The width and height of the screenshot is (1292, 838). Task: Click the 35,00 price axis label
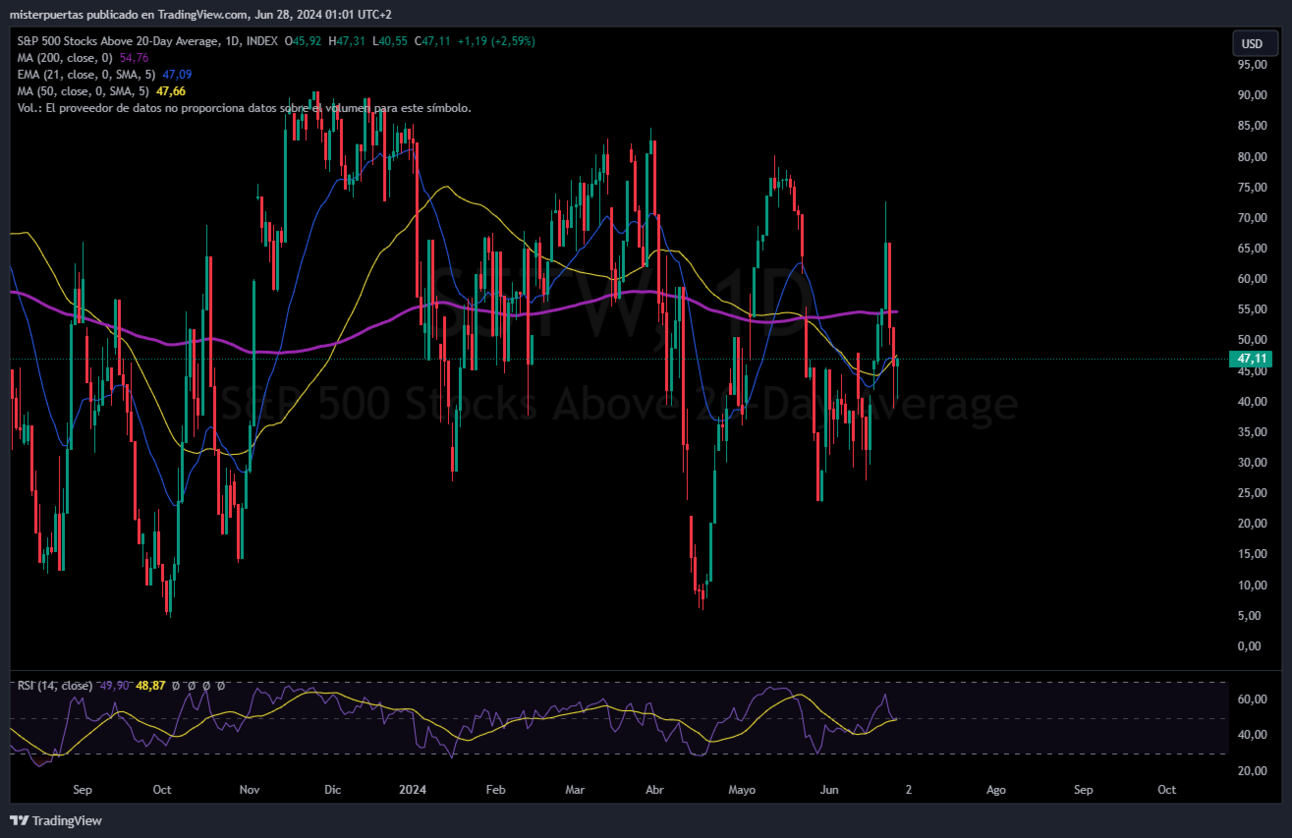click(x=1253, y=432)
